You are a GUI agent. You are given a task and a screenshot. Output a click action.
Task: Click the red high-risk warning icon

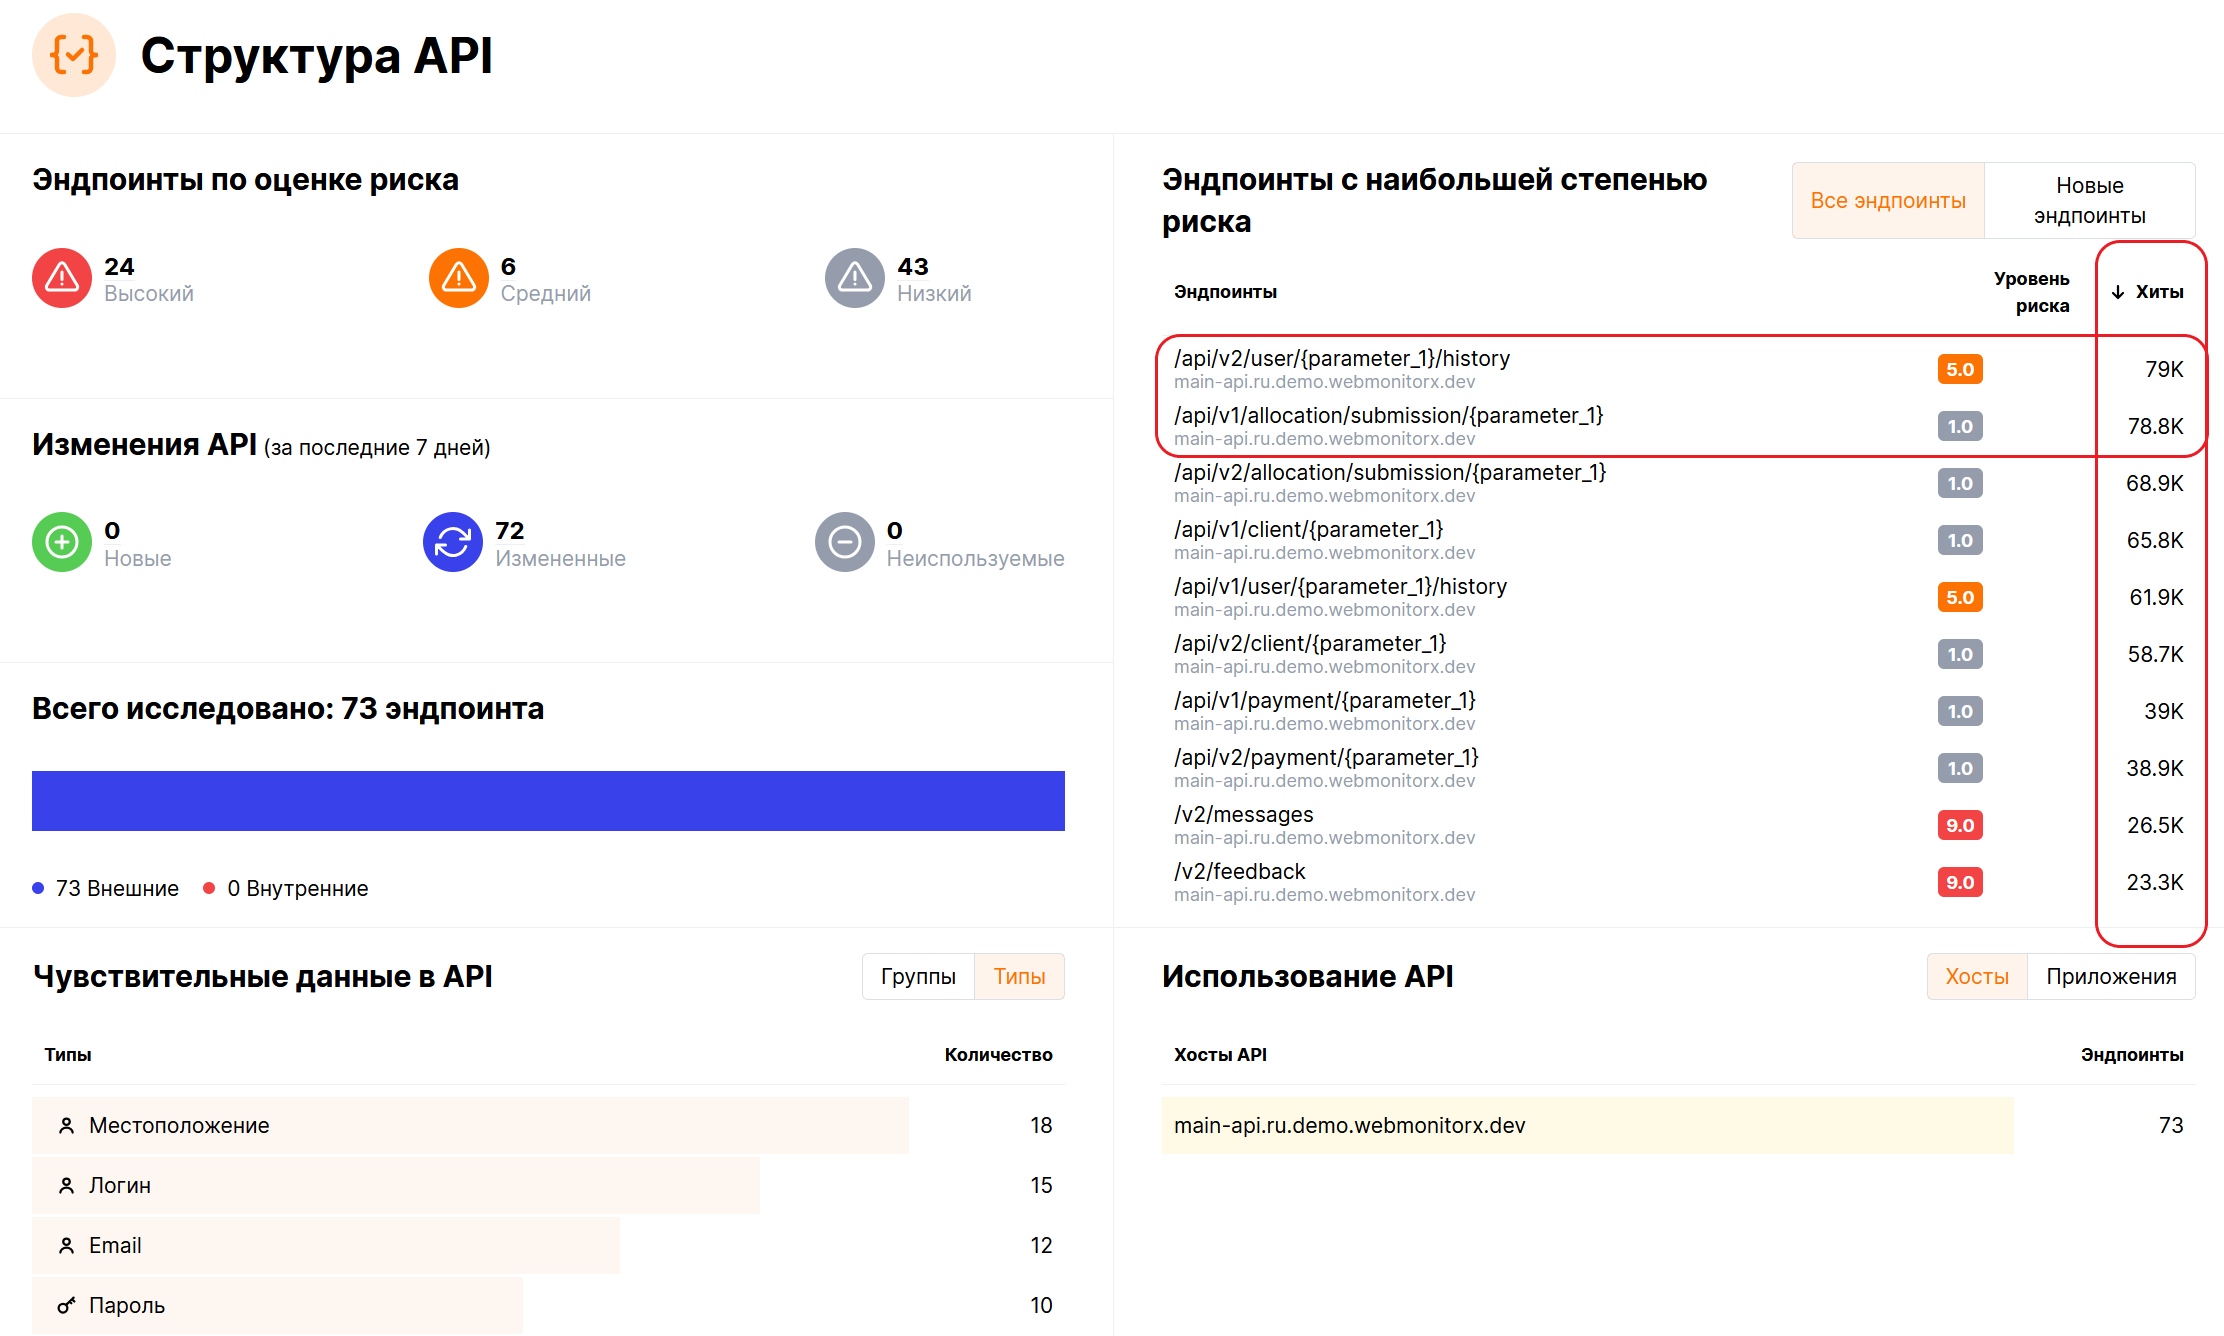tap(62, 278)
